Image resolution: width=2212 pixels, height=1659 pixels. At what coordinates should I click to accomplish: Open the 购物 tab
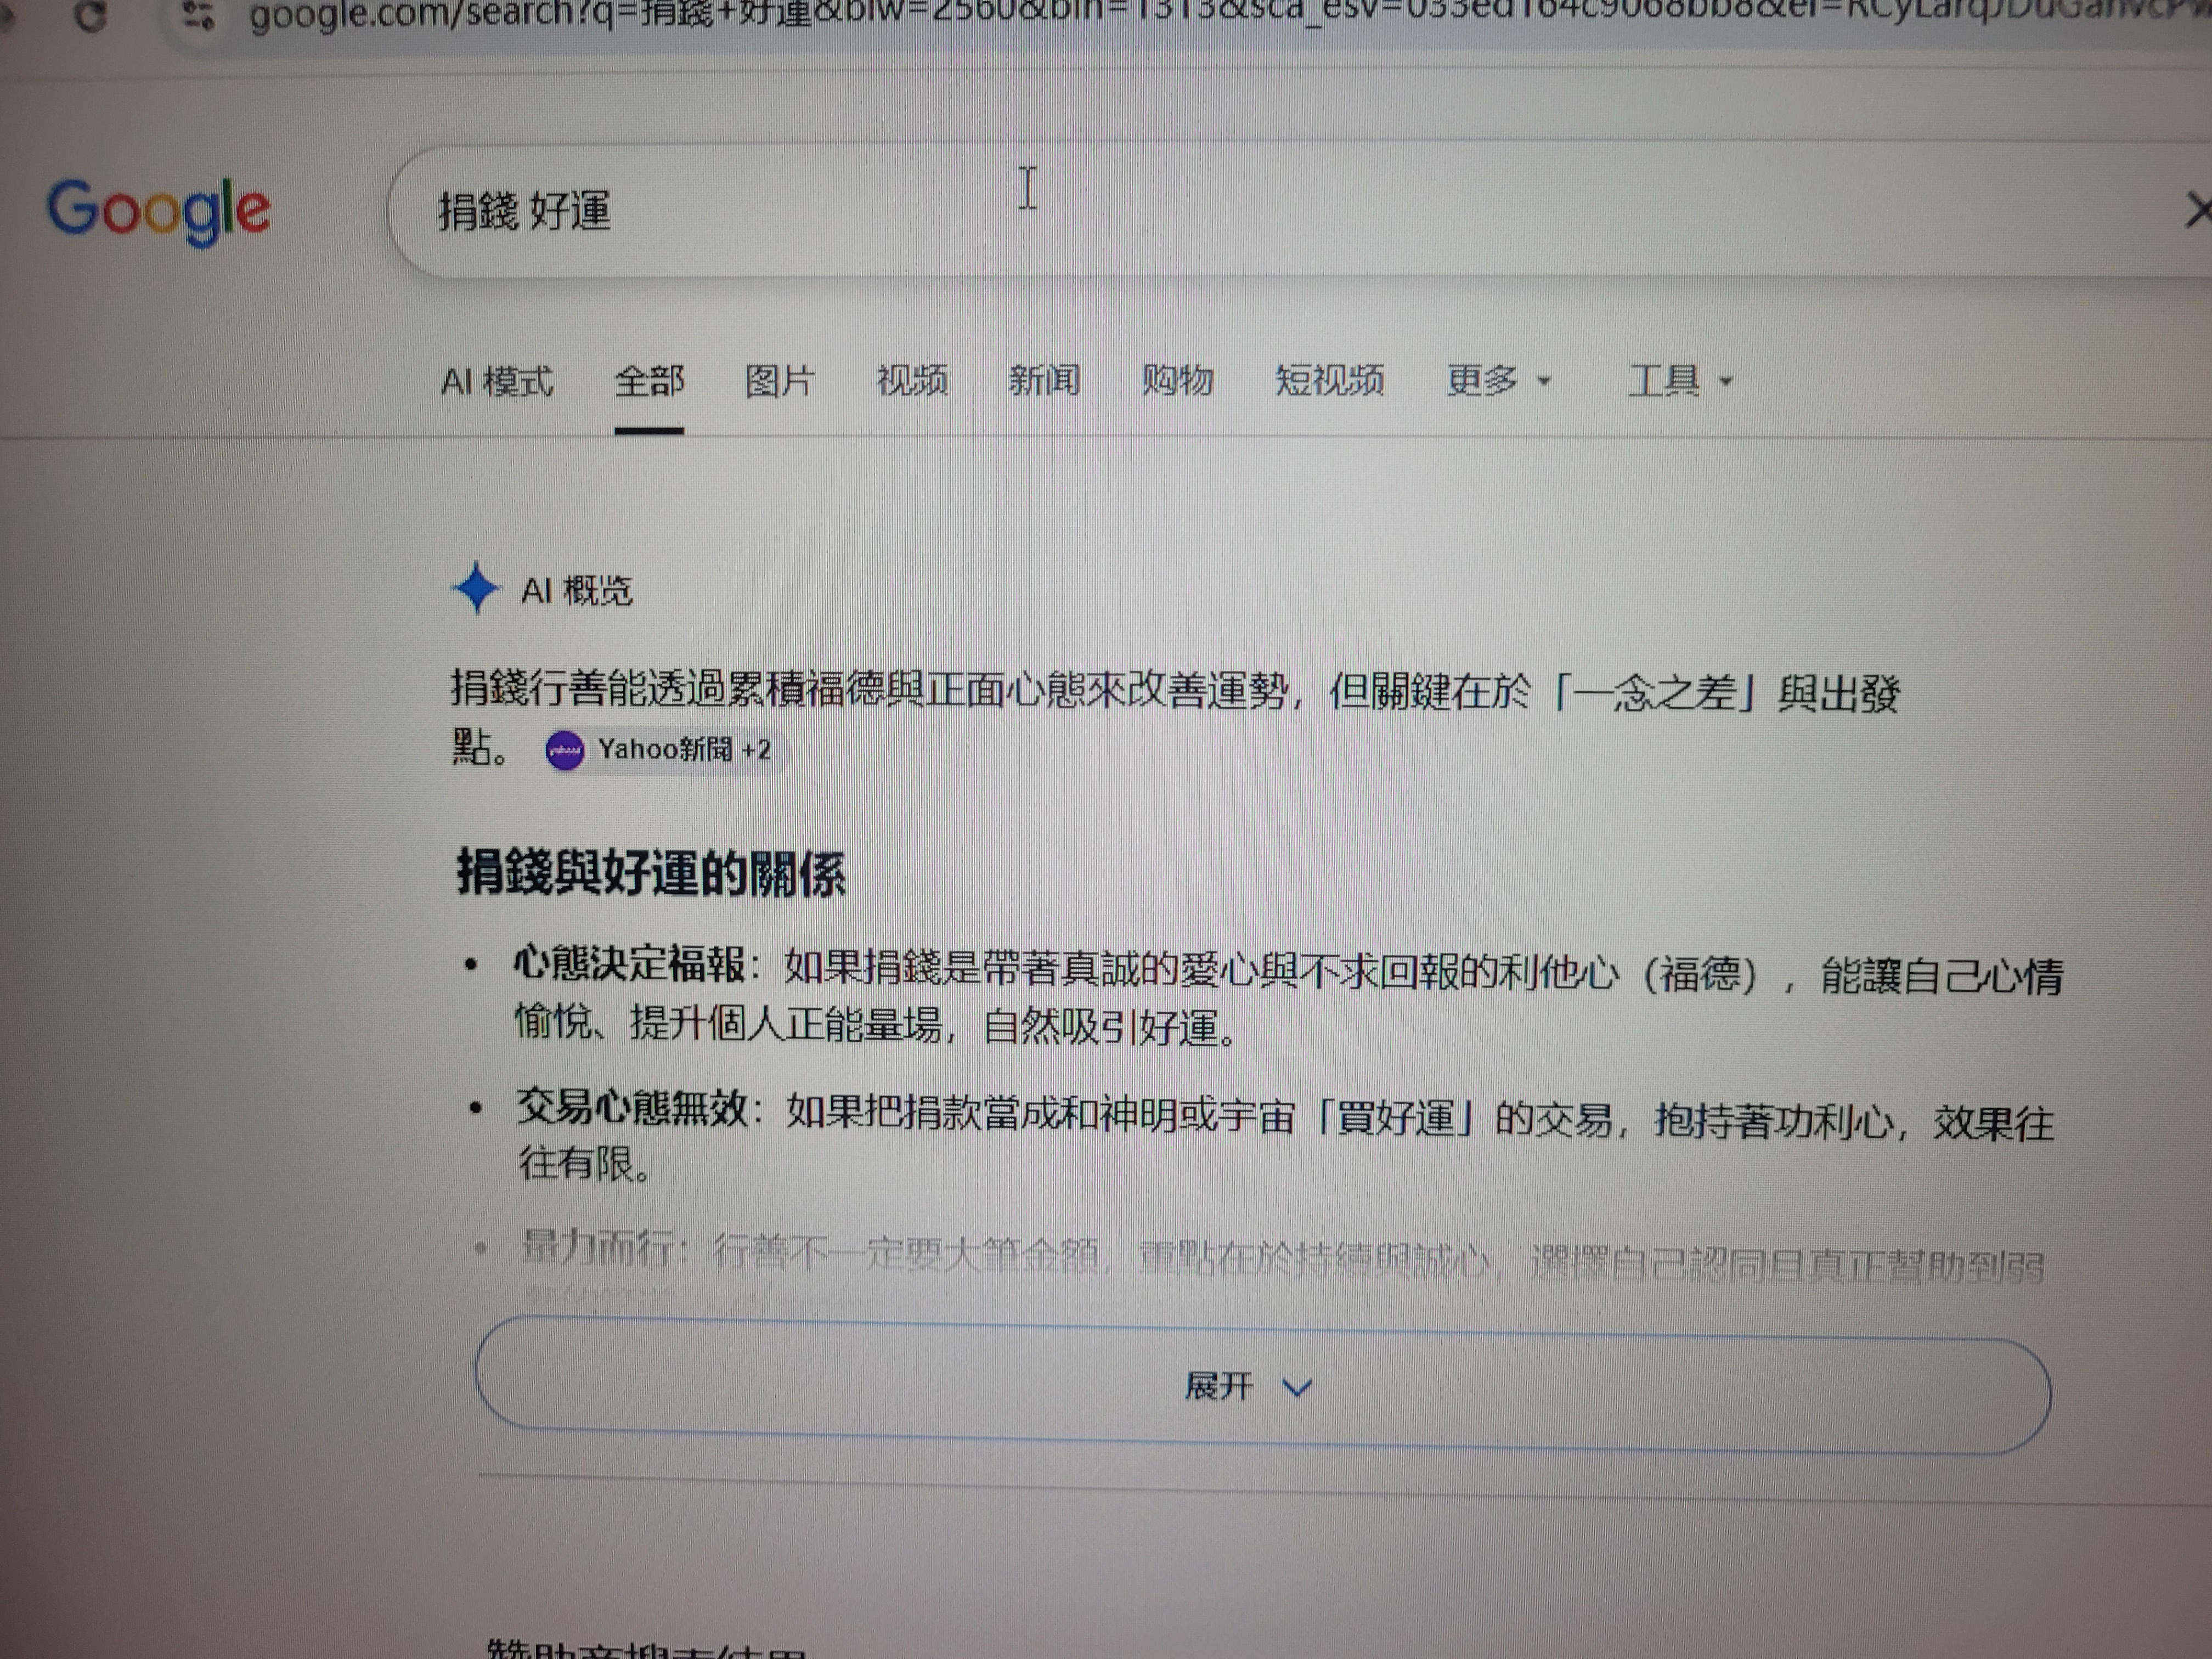click(1178, 381)
